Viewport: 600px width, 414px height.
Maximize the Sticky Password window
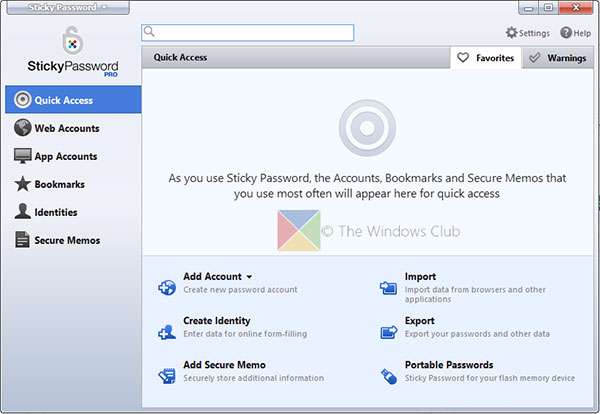coord(548,8)
